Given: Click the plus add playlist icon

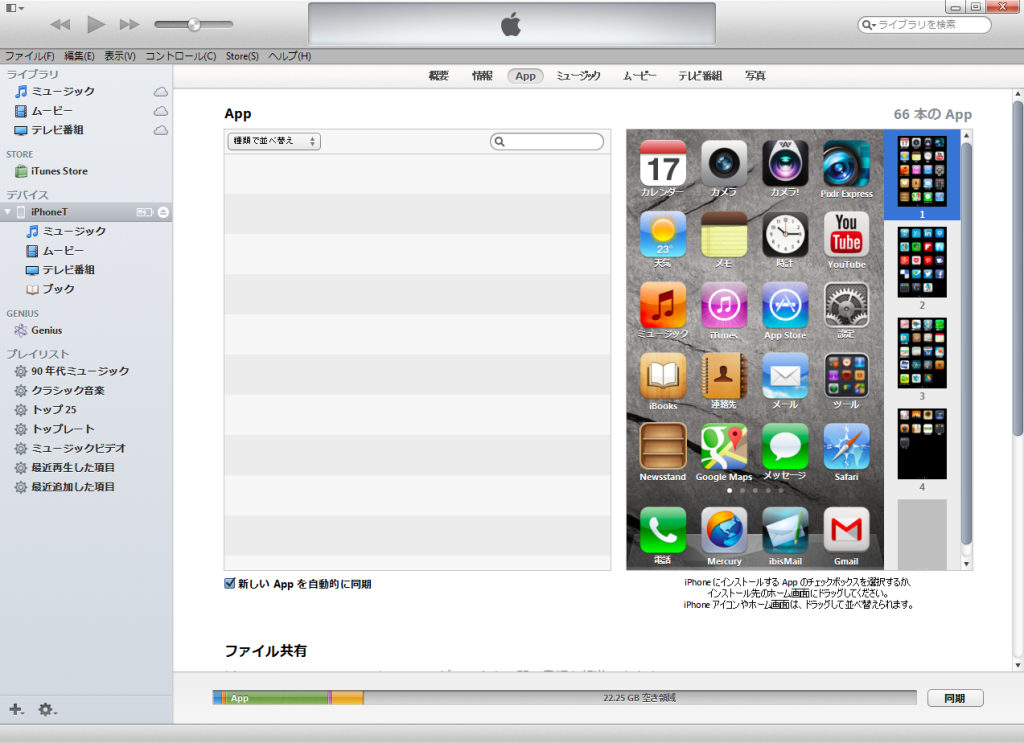Looking at the screenshot, I should [x=16, y=709].
